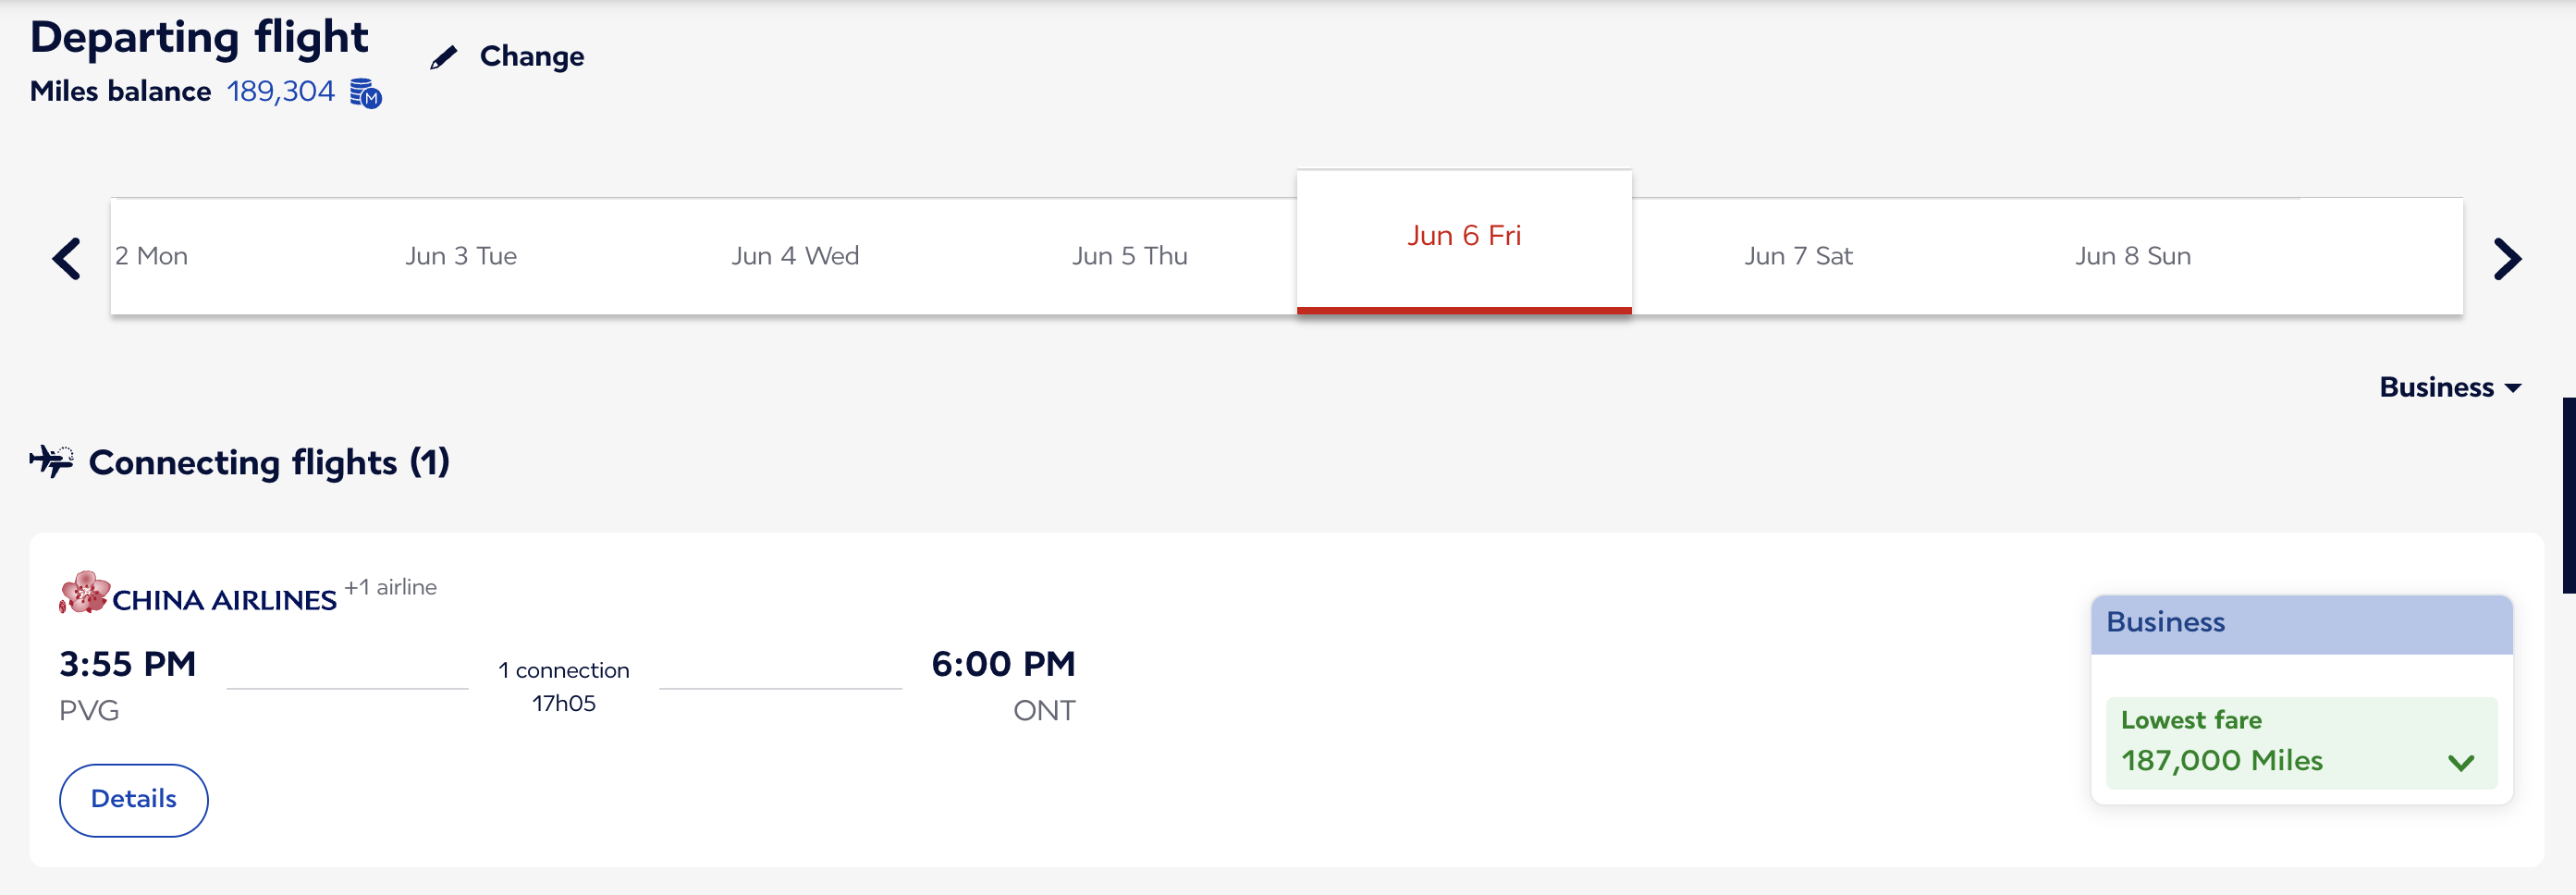This screenshot has height=895, width=2576.
Task: Open flight Details button
Action: pos(133,799)
